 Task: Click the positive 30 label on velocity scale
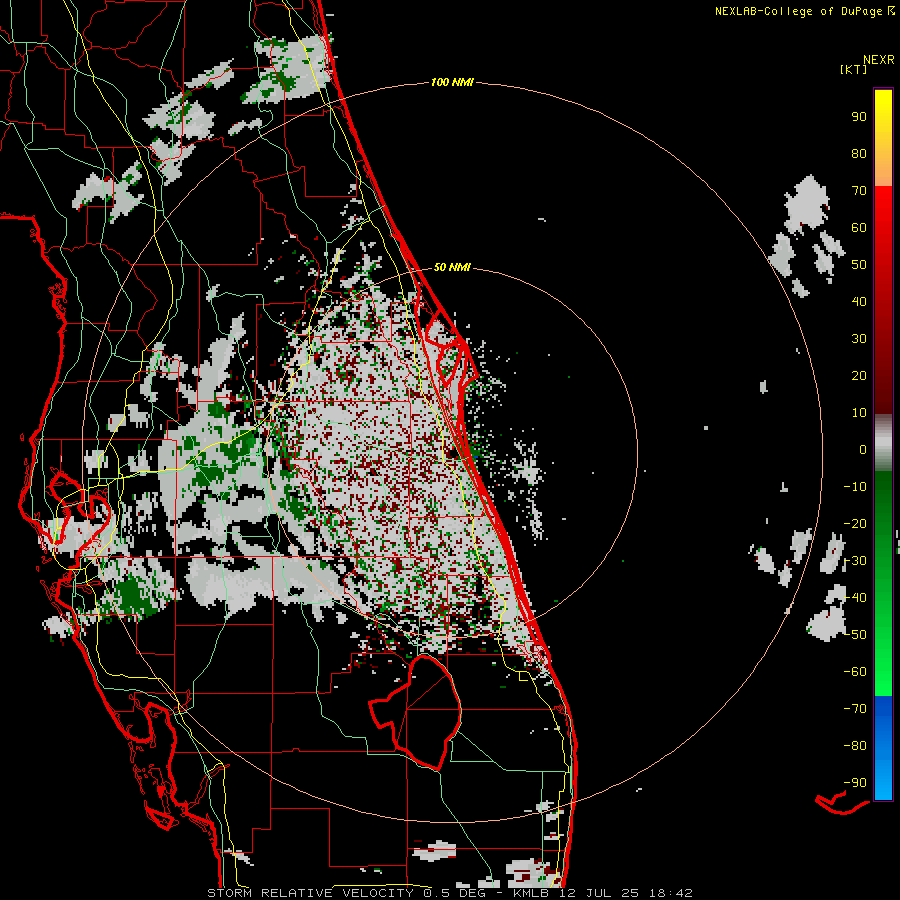tap(859, 339)
